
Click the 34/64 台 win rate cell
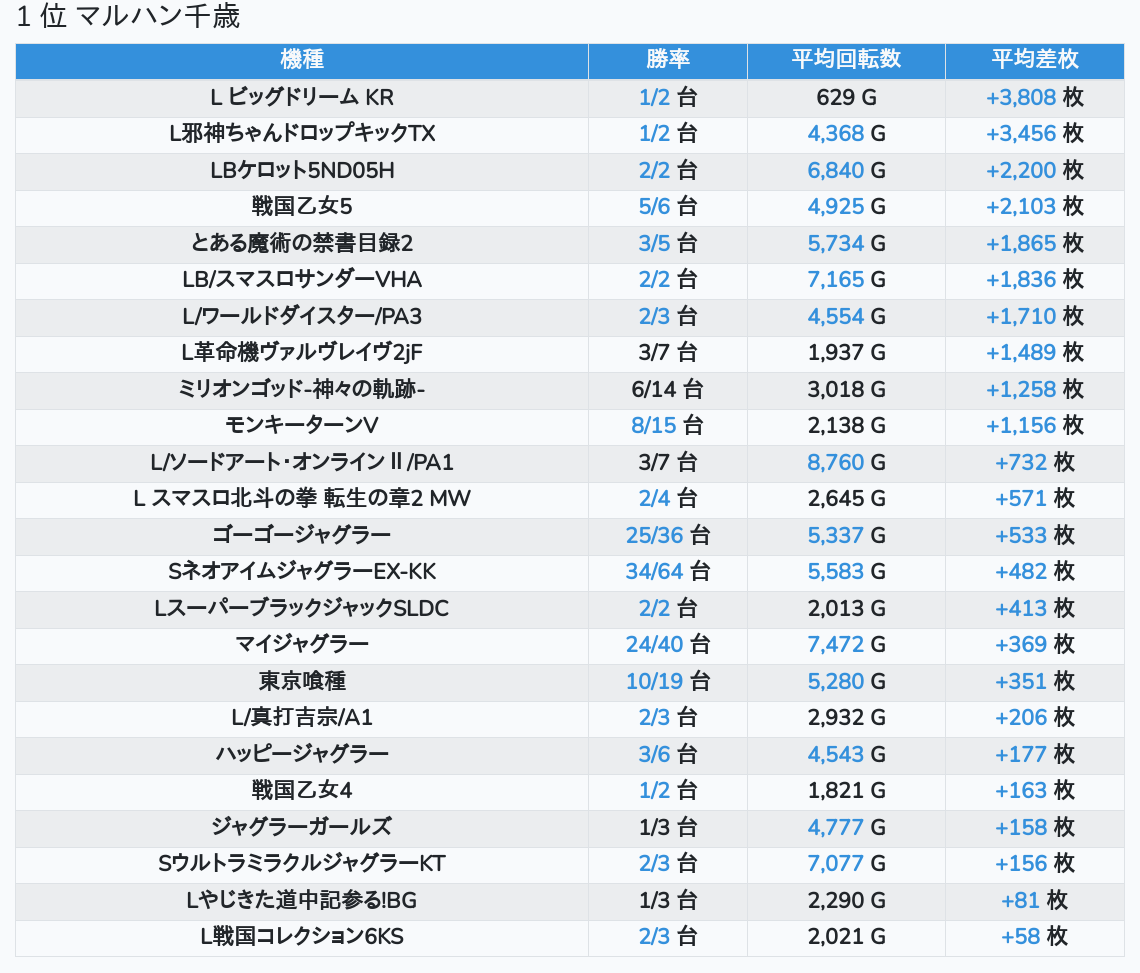click(667, 572)
